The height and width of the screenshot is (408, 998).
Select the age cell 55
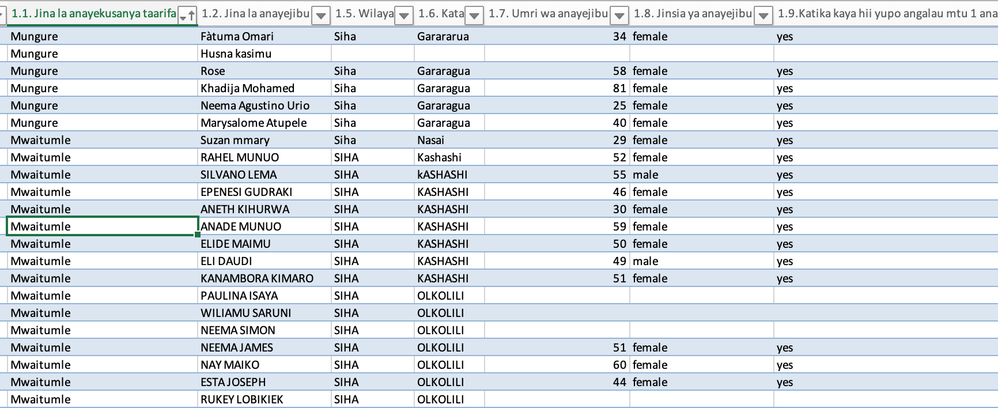(x=558, y=174)
